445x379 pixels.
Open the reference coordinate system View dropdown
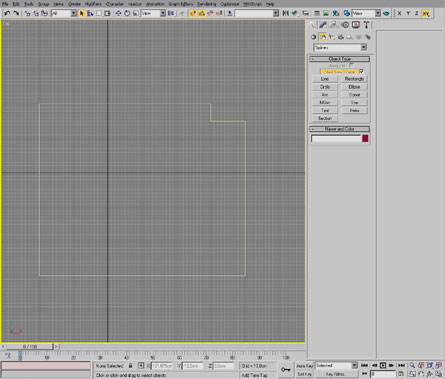point(153,13)
